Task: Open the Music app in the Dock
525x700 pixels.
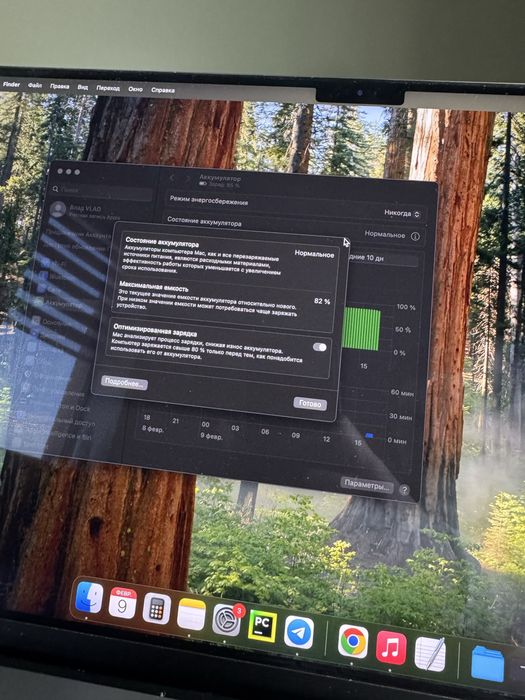Action: pyautogui.click(x=391, y=648)
